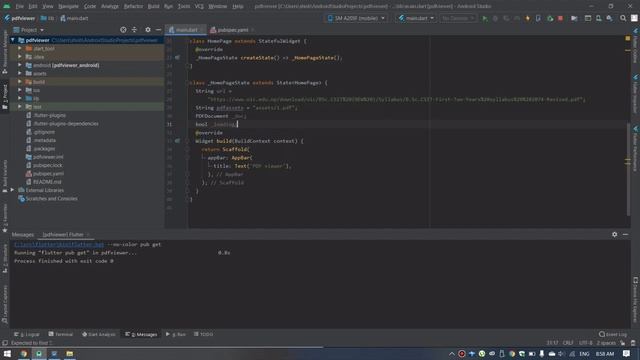Toggle Device File Explorer side panel
640x360 pixels.
pyautogui.click(x=635, y=300)
